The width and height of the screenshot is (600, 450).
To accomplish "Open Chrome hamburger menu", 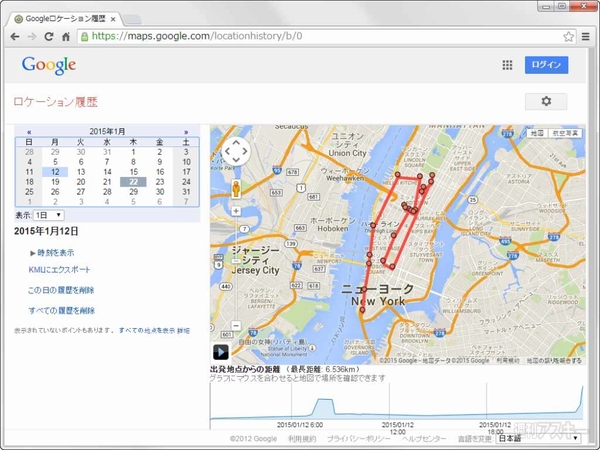I will (x=585, y=36).
